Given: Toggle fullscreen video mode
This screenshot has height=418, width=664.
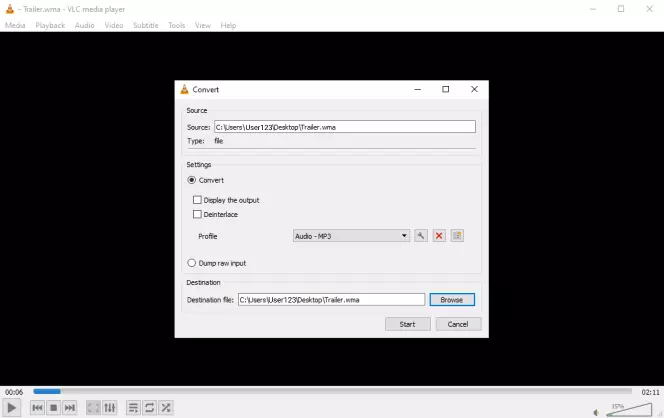Looking at the screenshot, I should coord(93,408).
